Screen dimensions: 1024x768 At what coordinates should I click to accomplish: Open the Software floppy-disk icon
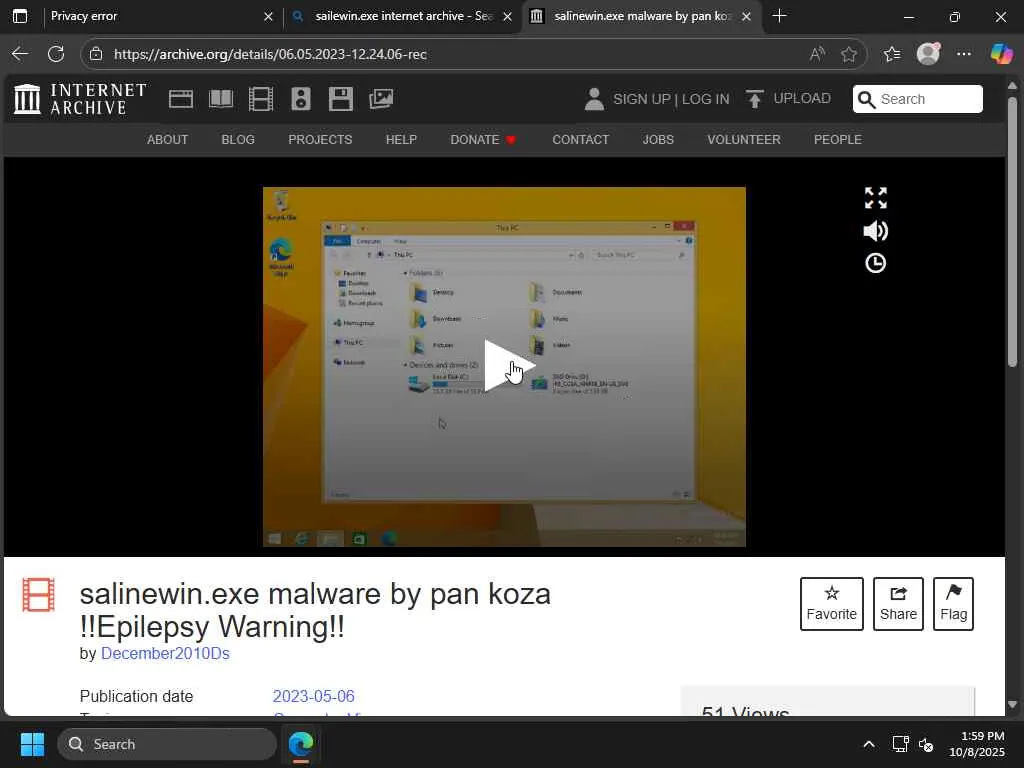pyautogui.click(x=341, y=99)
